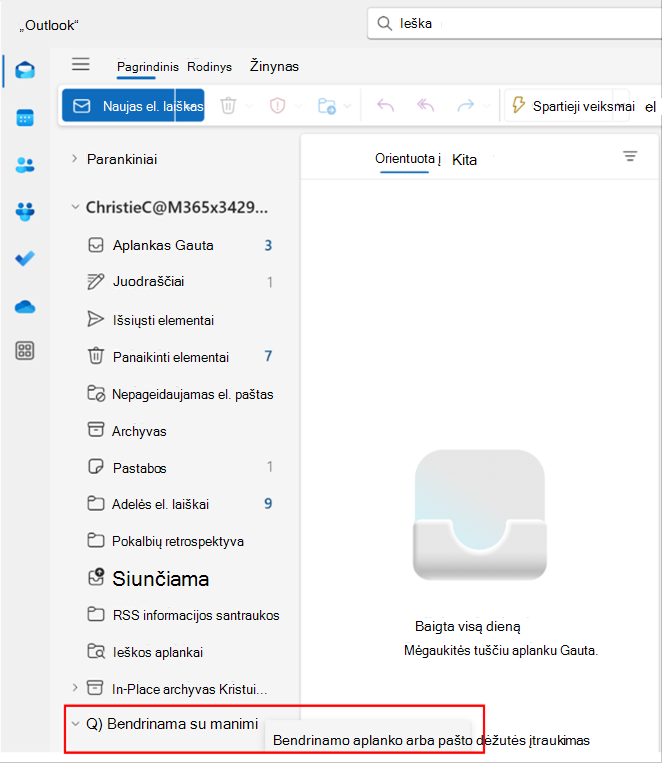Open Panaikinti elementai folder

[x=179, y=357]
